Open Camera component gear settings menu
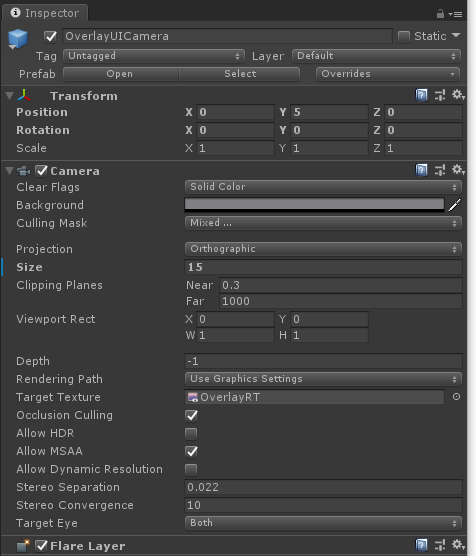Viewport: 476px width, 556px height. (458, 170)
